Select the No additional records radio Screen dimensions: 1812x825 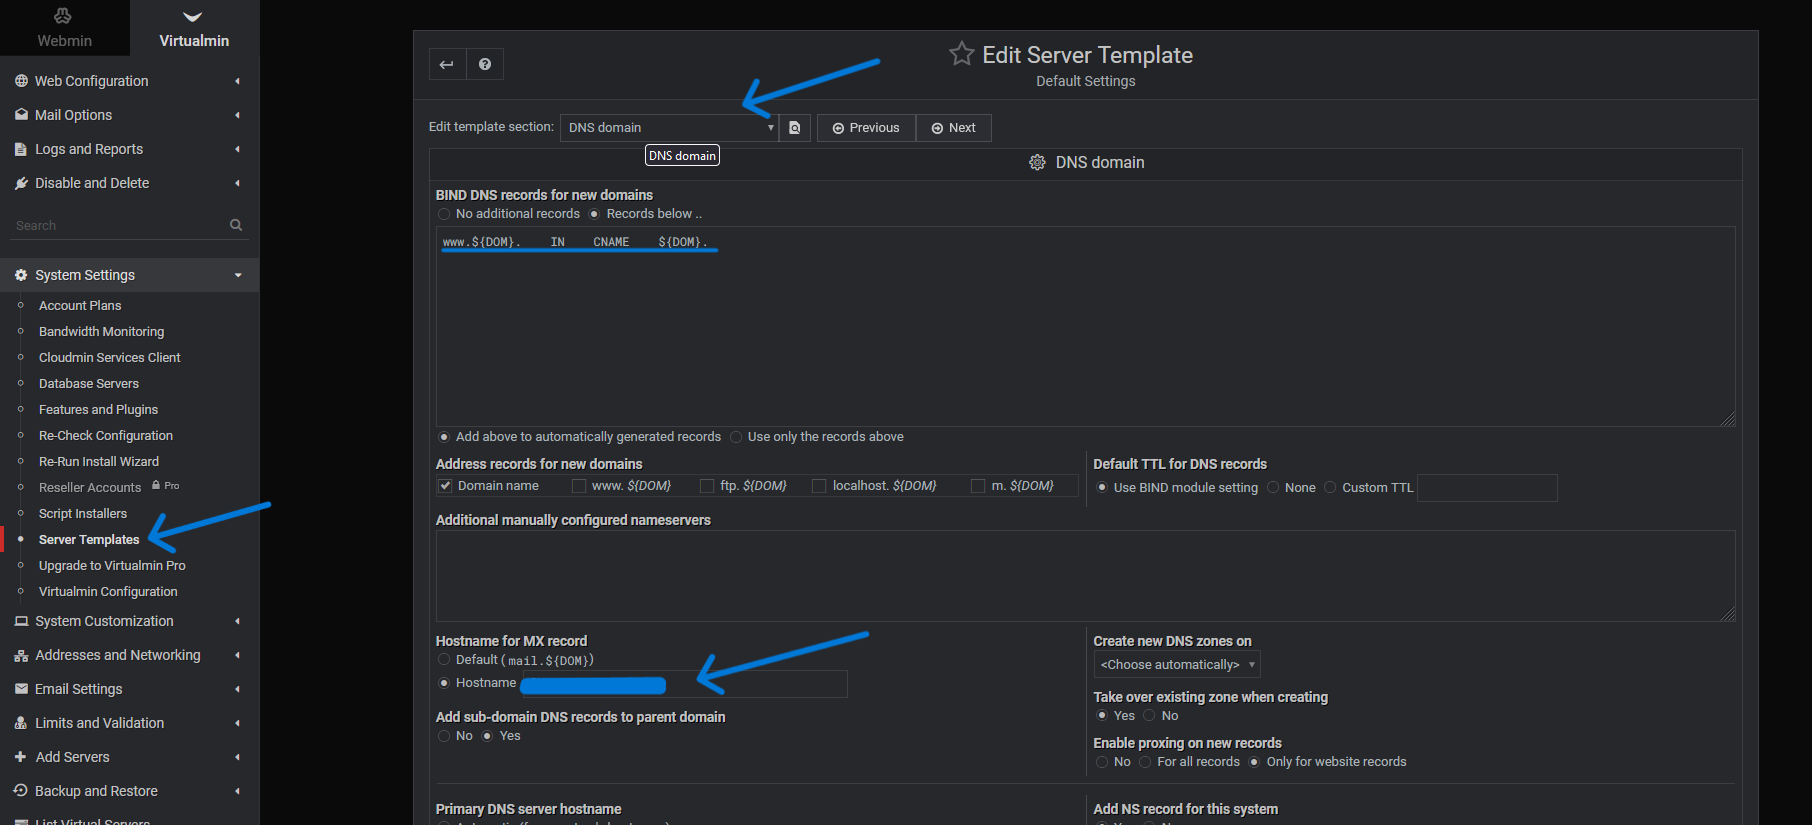coord(444,214)
